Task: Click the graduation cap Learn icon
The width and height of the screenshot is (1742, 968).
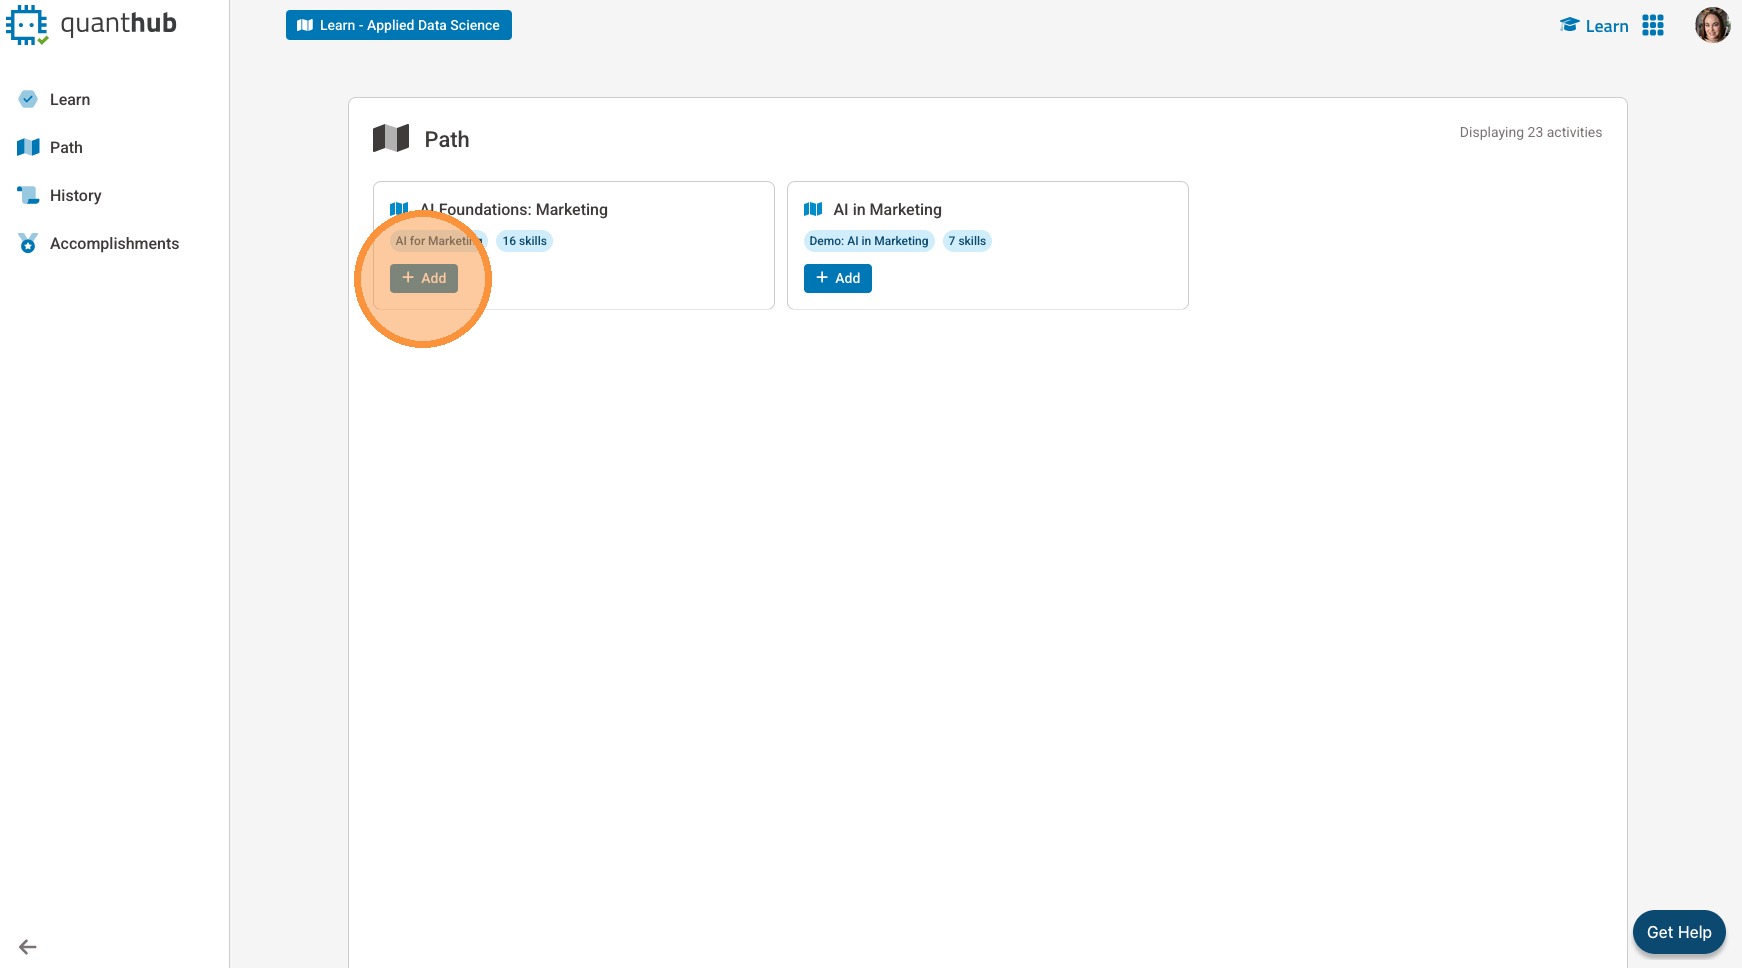Action: [x=1568, y=25]
